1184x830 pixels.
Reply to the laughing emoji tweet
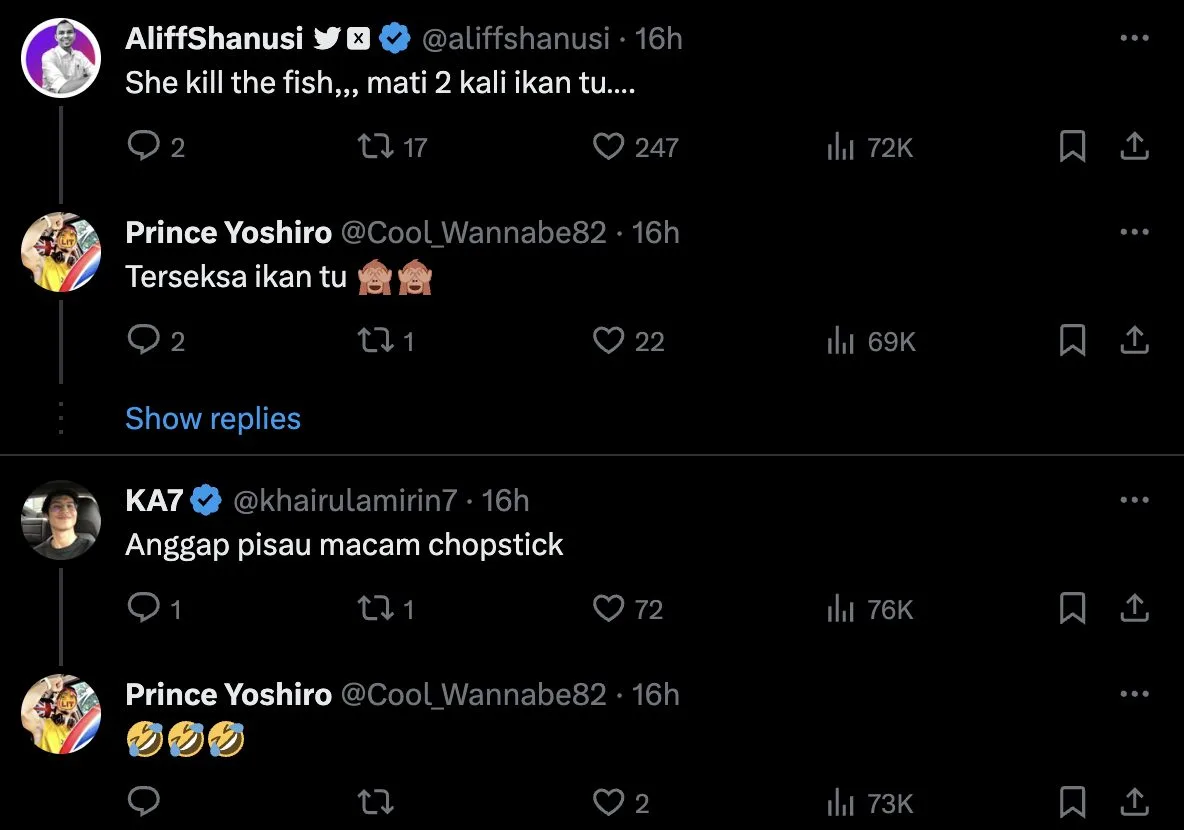144,802
